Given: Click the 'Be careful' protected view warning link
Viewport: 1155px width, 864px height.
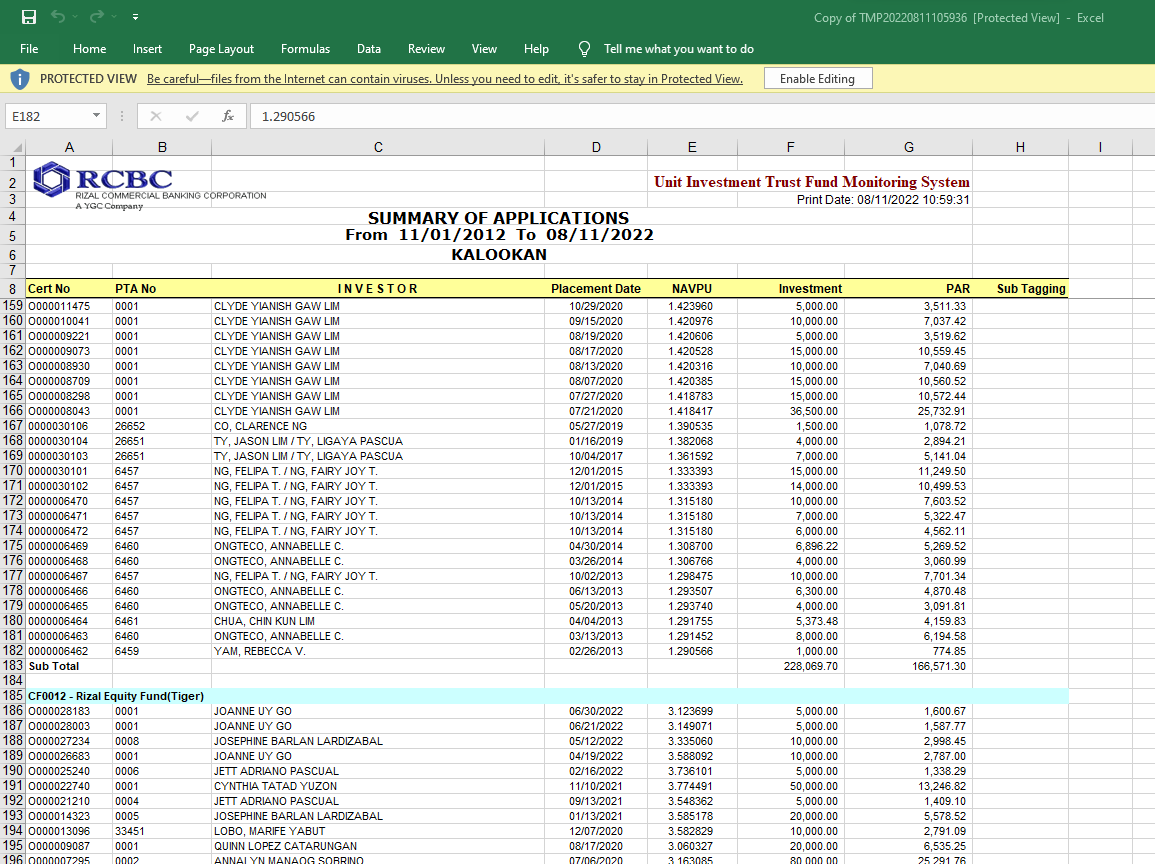Looking at the screenshot, I should tap(444, 79).
